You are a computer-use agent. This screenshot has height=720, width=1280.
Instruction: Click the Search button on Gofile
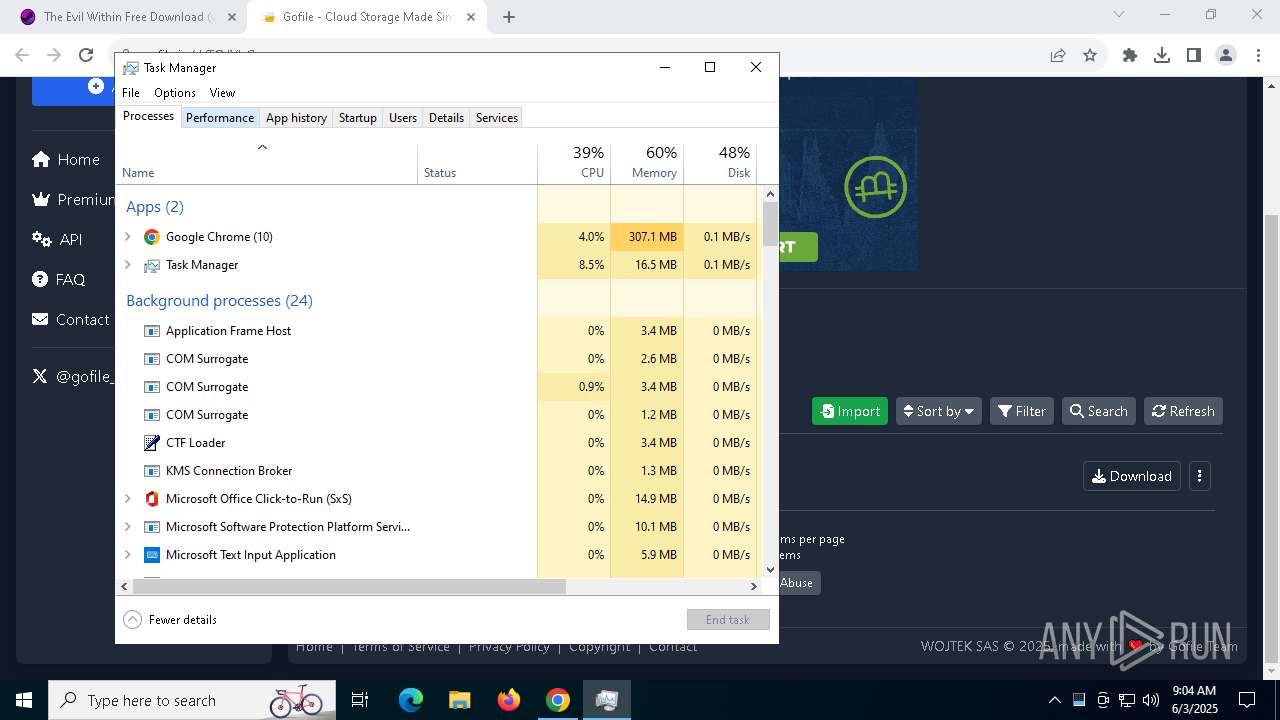pos(1098,411)
